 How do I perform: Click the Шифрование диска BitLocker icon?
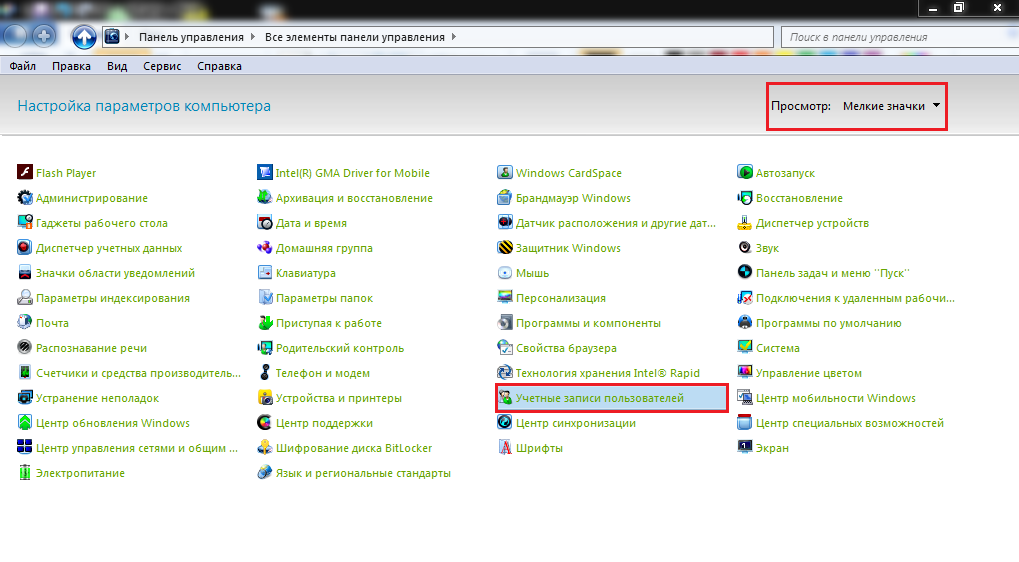click(x=264, y=448)
